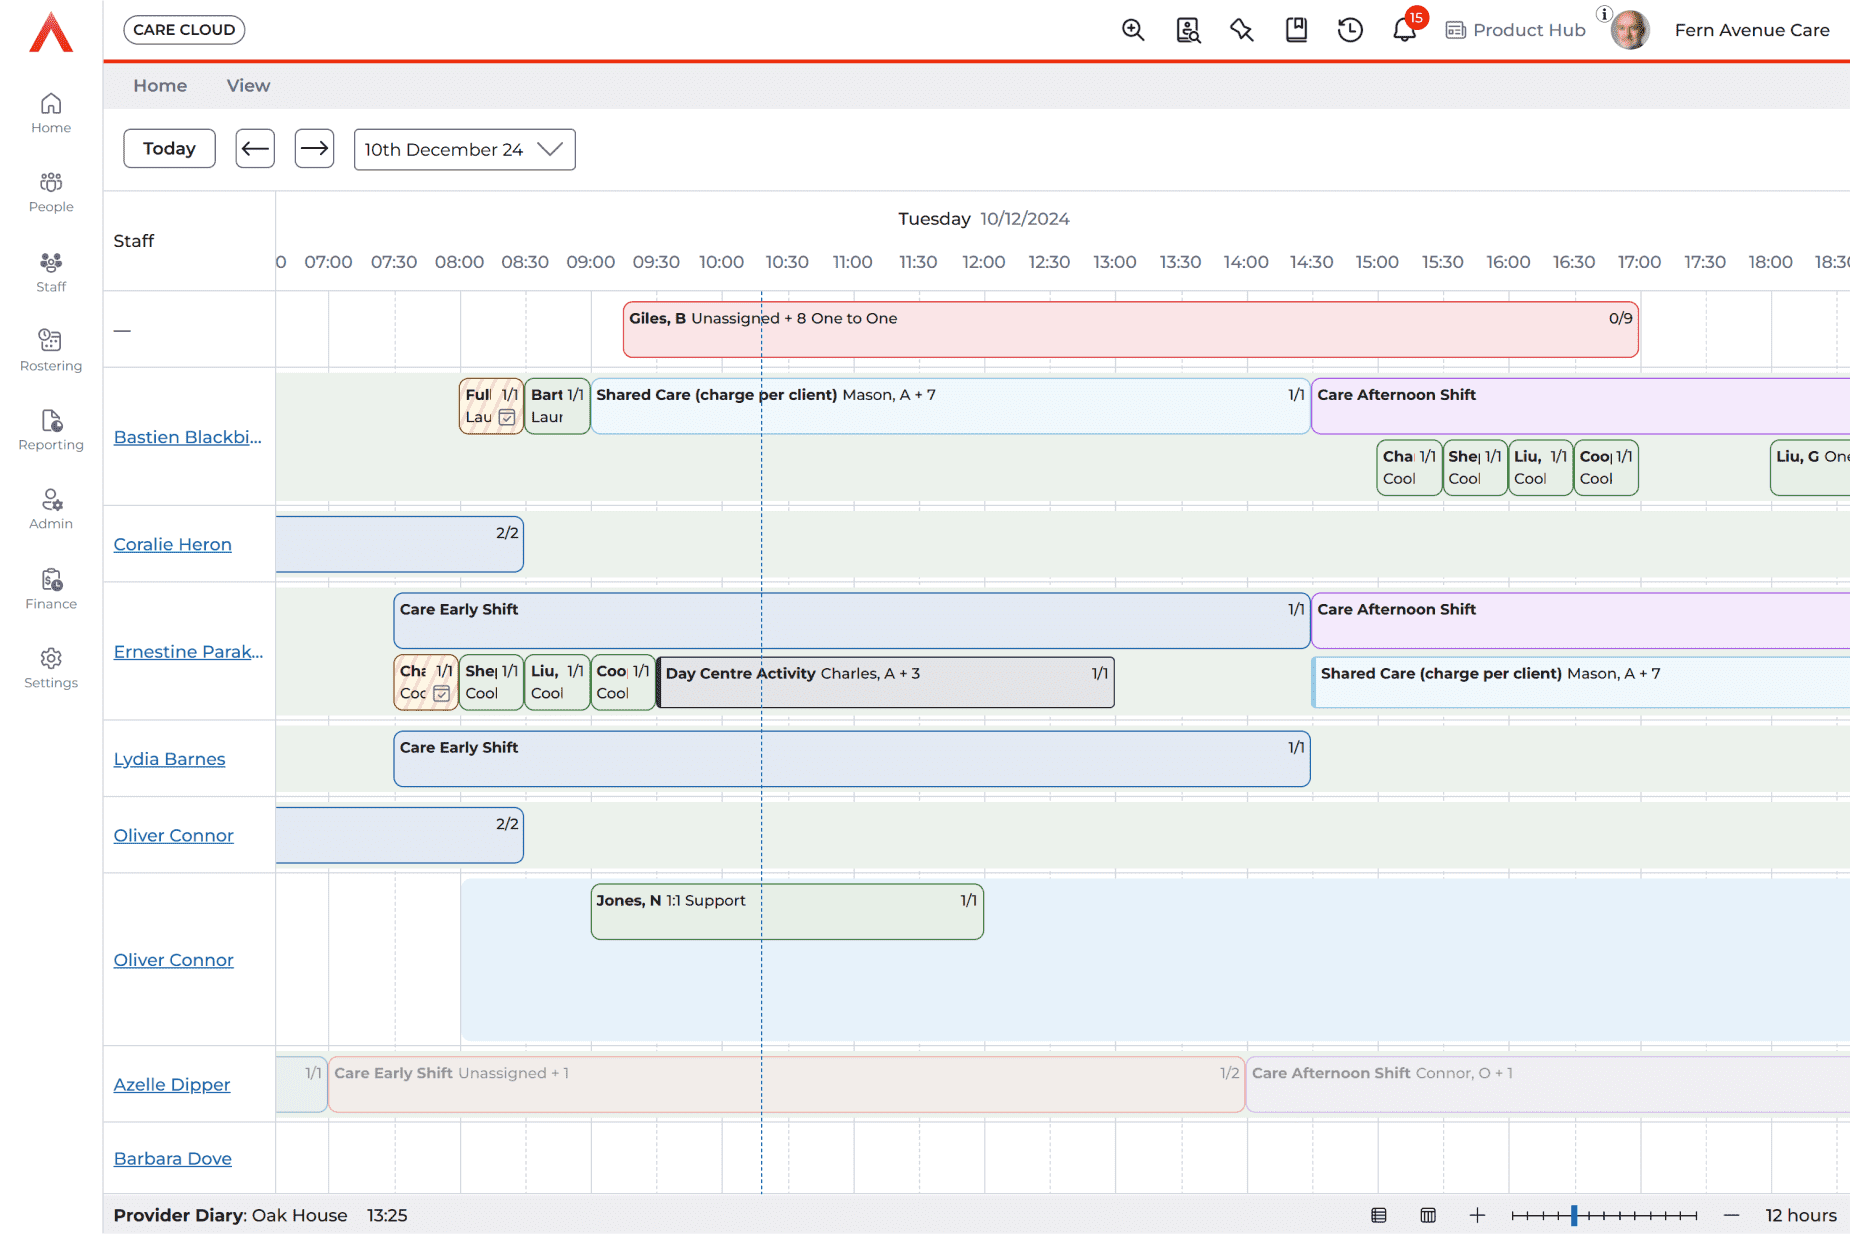The image size is (1850, 1234).
Task: Open Finance in the left sidebar
Action: [x=51, y=588]
